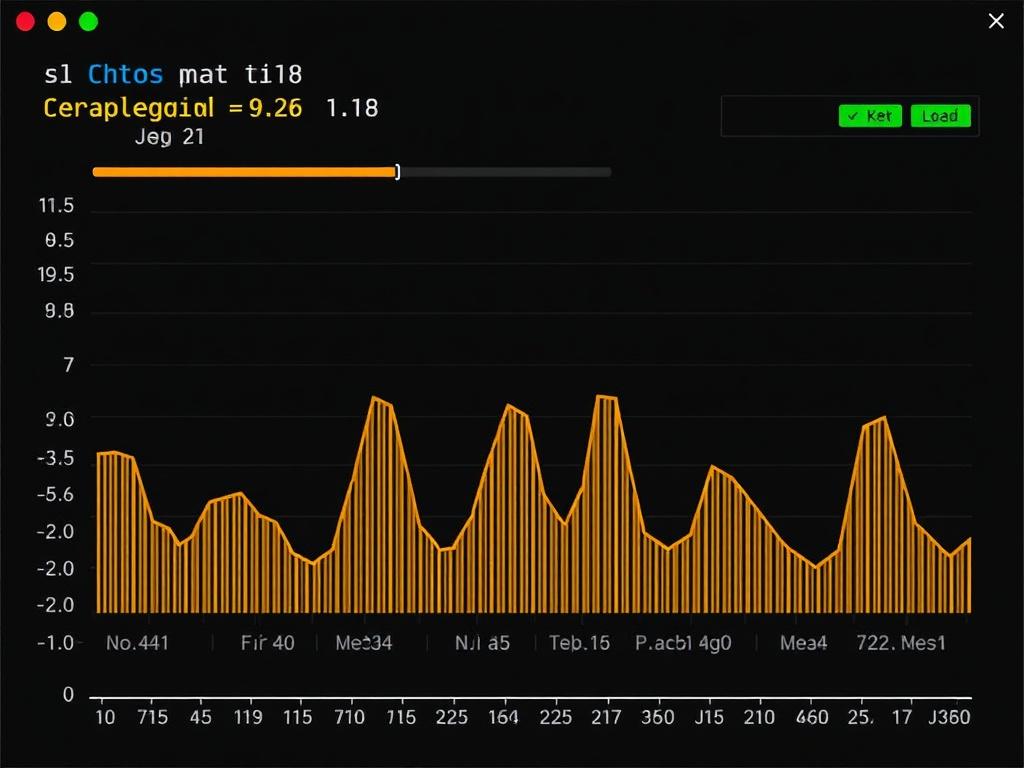Image resolution: width=1024 pixels, height=768 pixels.
Task: Click the 722. Mes1 axis label
Action: (x=900, y=643)
